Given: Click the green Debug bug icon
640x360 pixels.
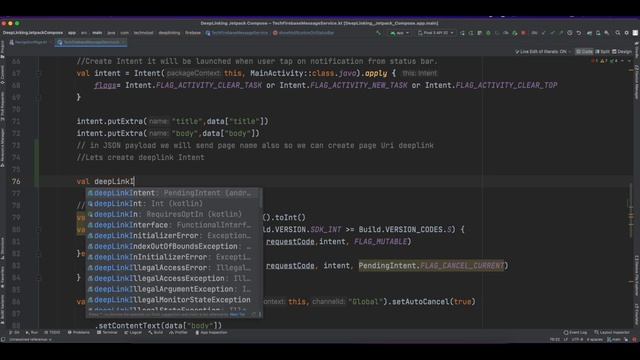Looking at the screenshot, I should coord(488,33).
